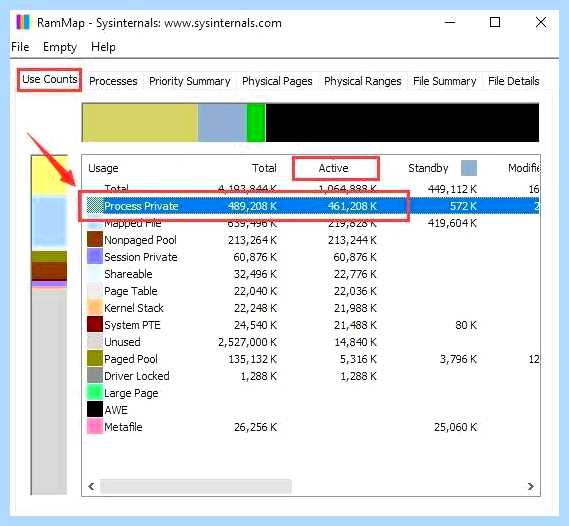Open the Priority Summary tab

pos(189,81)
